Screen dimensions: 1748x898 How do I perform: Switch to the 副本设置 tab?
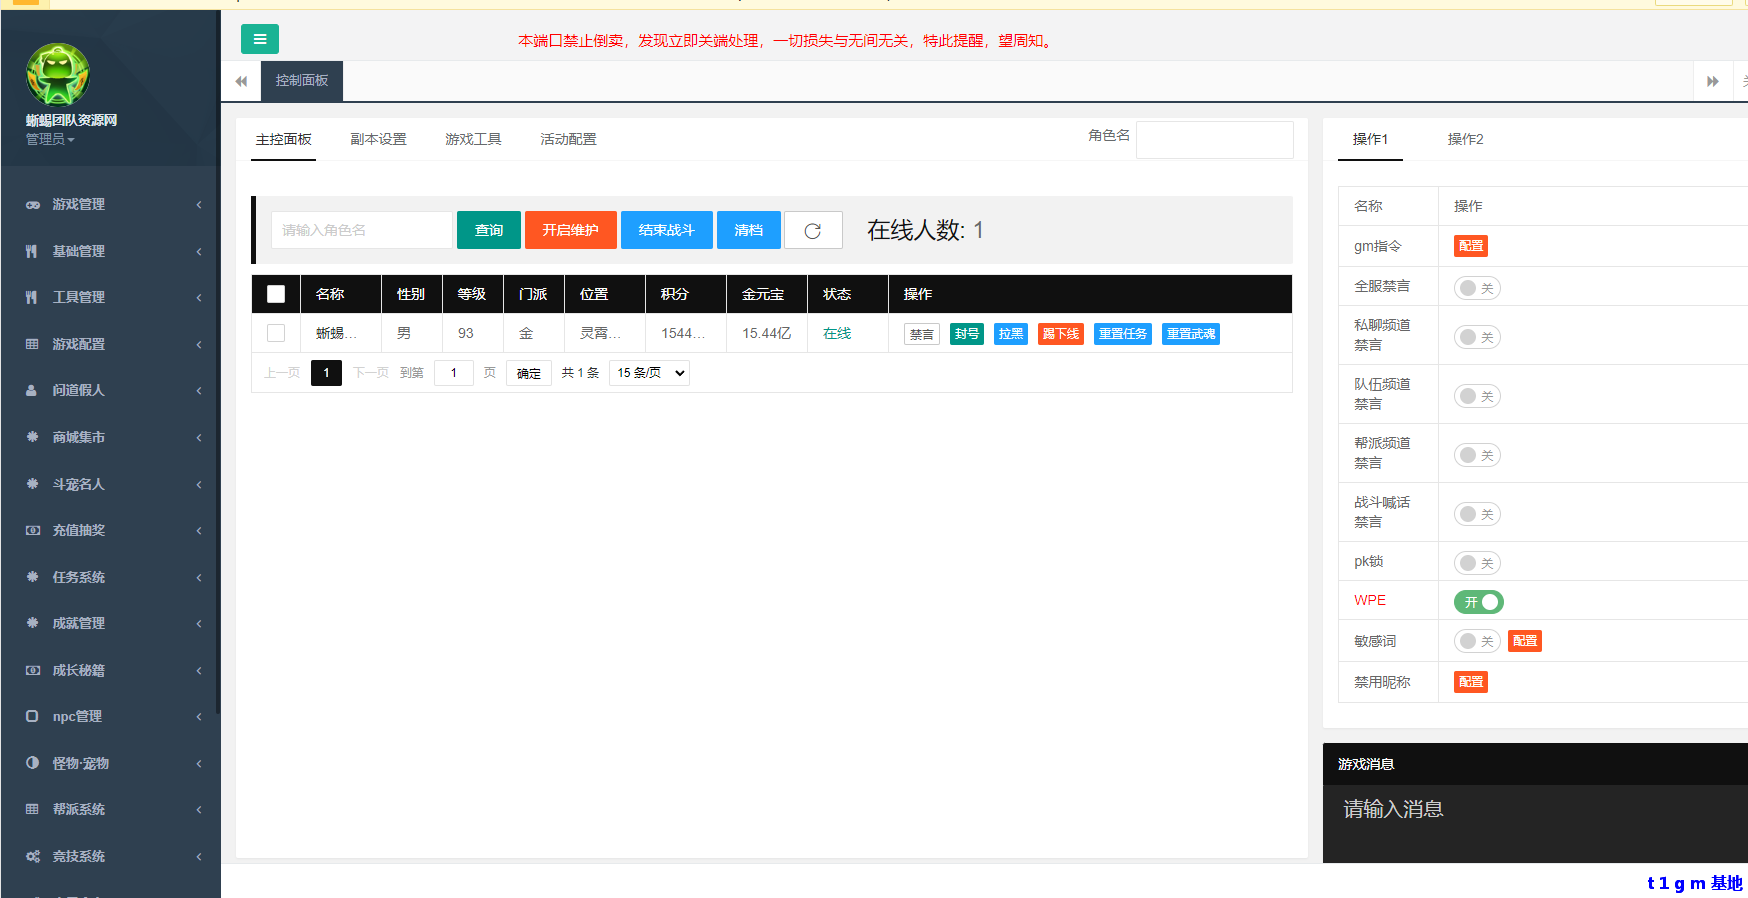pos(378,139)
